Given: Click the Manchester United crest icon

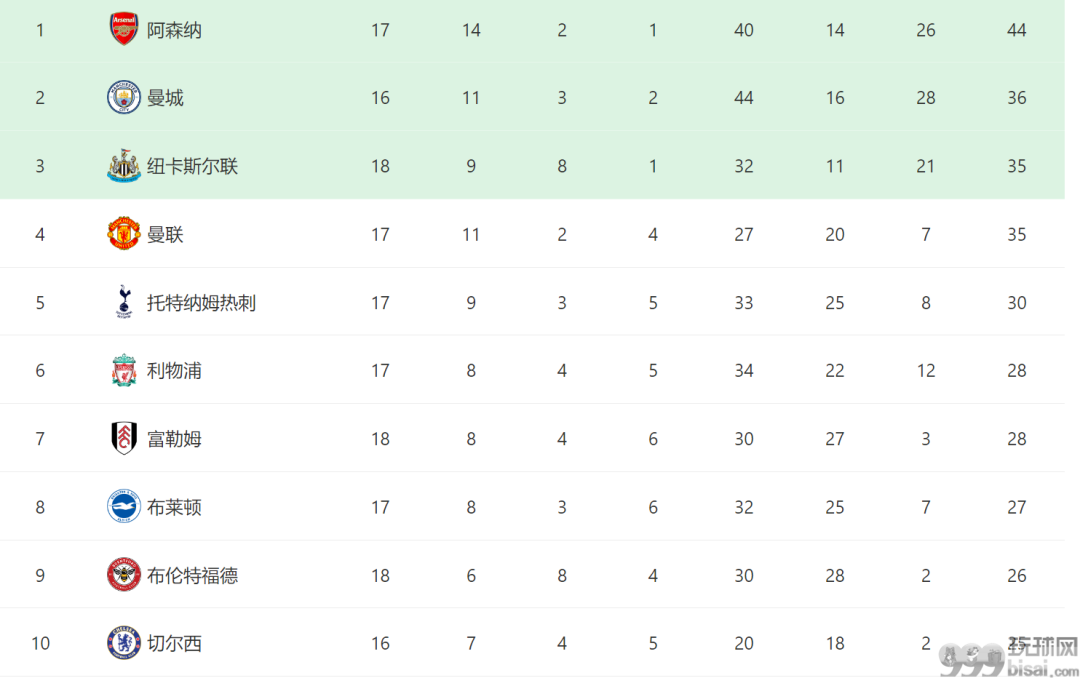Looking at the screenshot, I should [124, 234].
